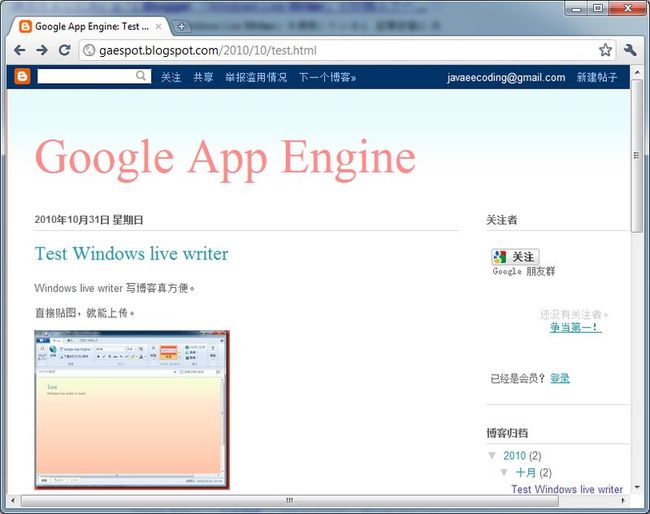650x514 pixels.
Task: Click the horizontal scrollbar thumb
Action: (x=289, y=500)
